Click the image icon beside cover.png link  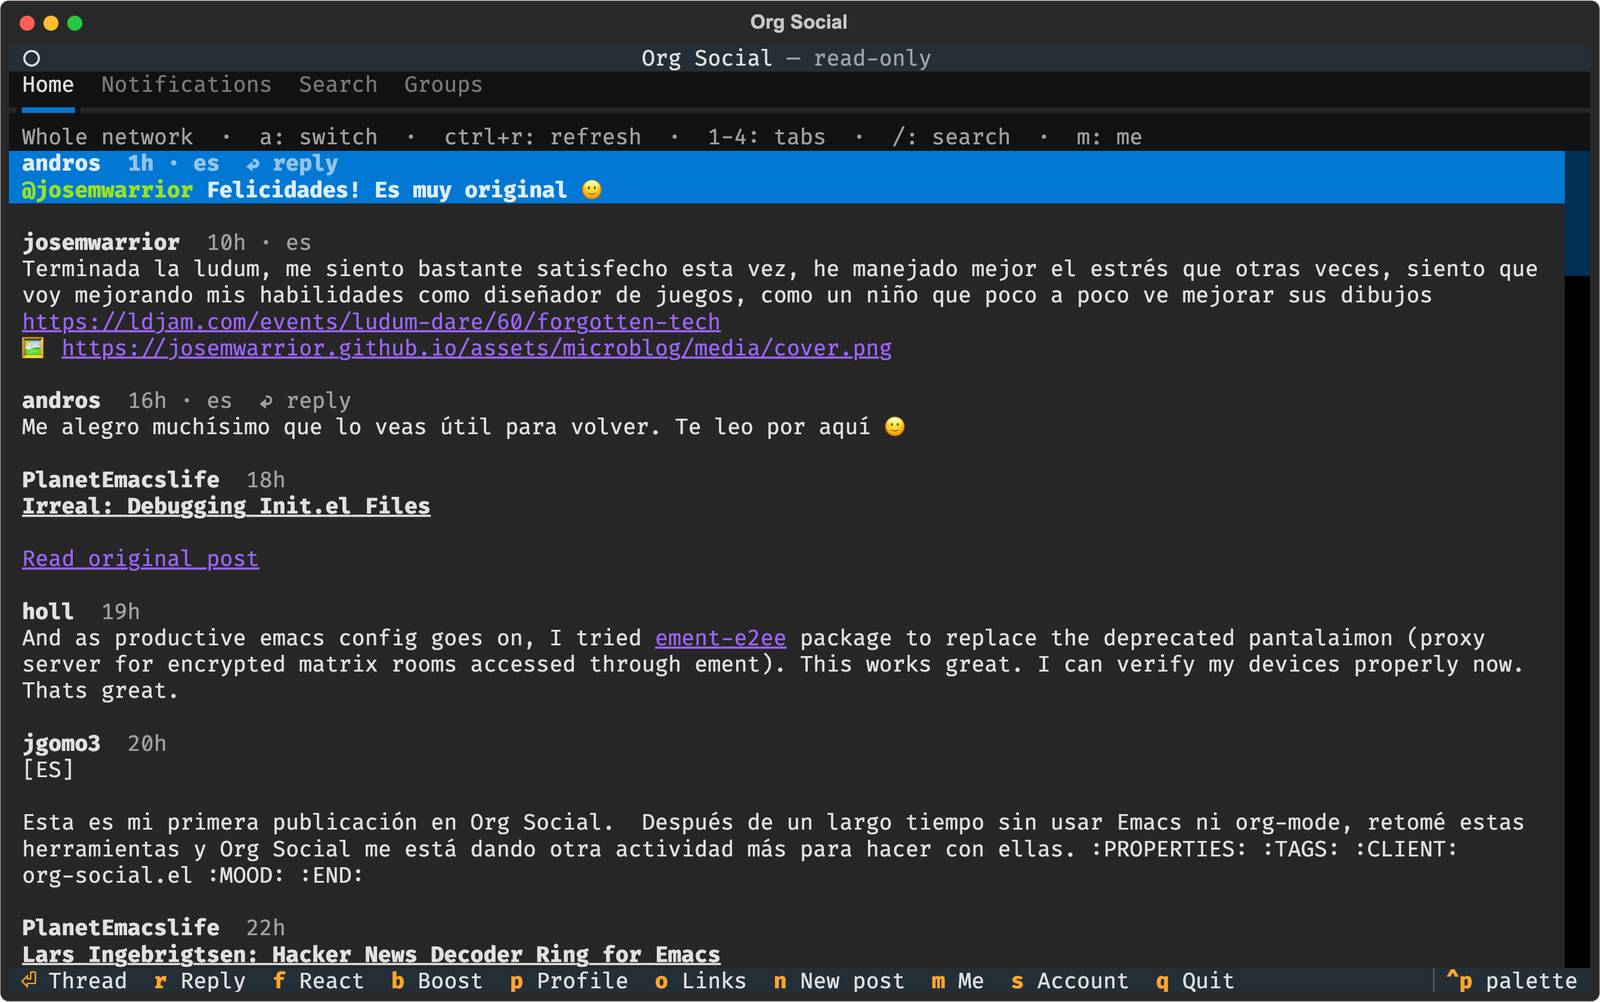coord(34,348)
